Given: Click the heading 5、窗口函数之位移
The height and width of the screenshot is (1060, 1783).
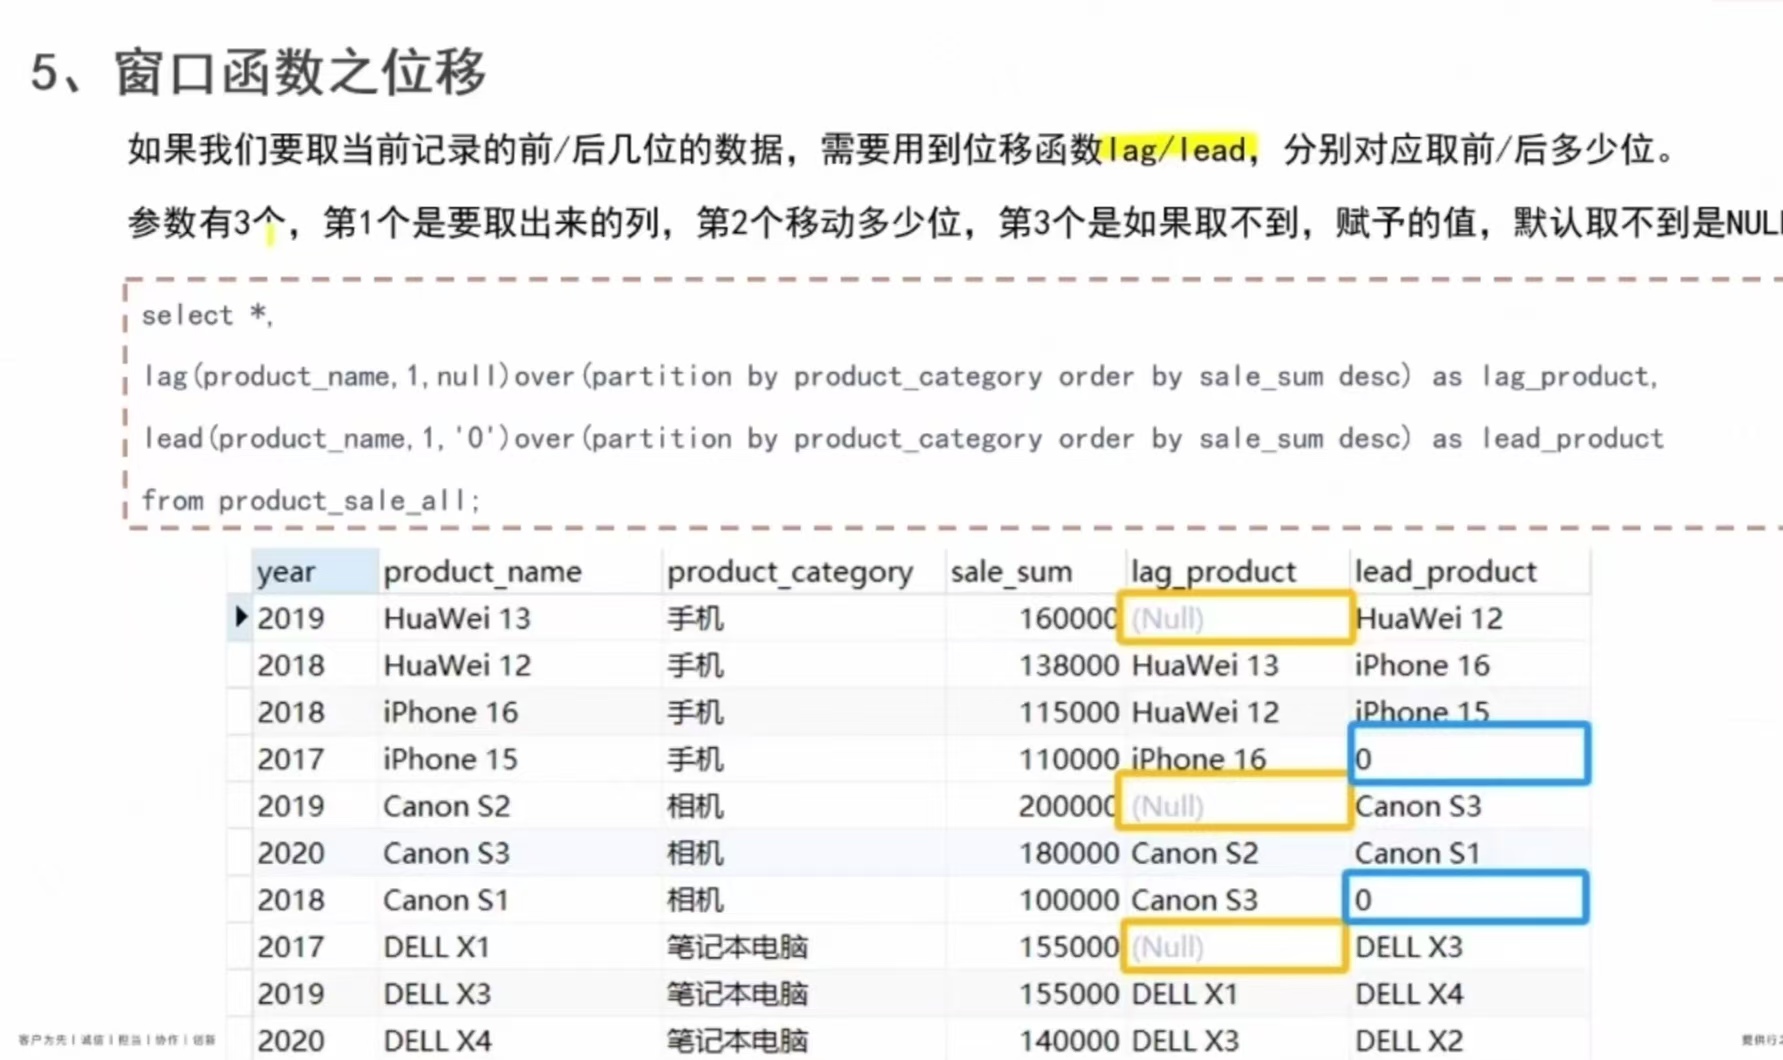Looking at the screenshot, I should [258, 72].
